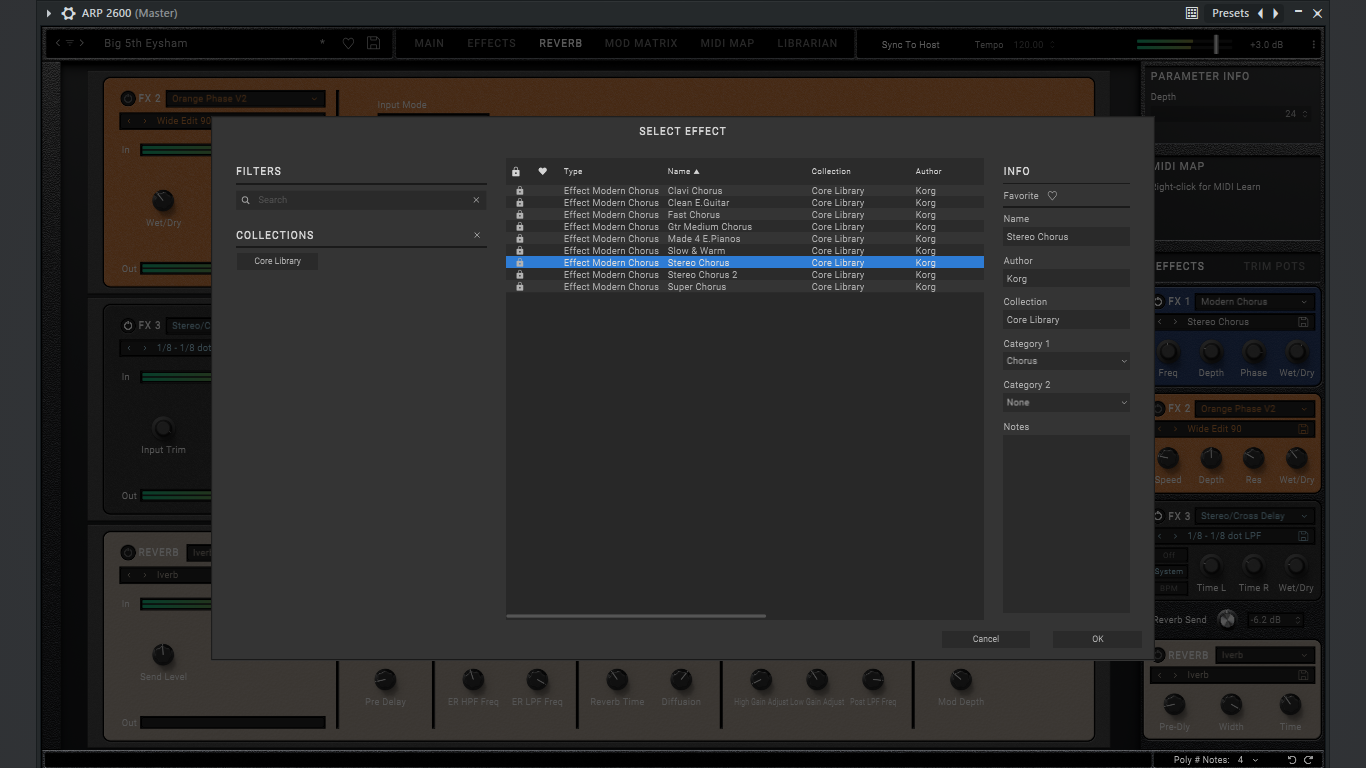
Task: Open Poly # Notes dropdown
Action: click(x=1248, y=760)
